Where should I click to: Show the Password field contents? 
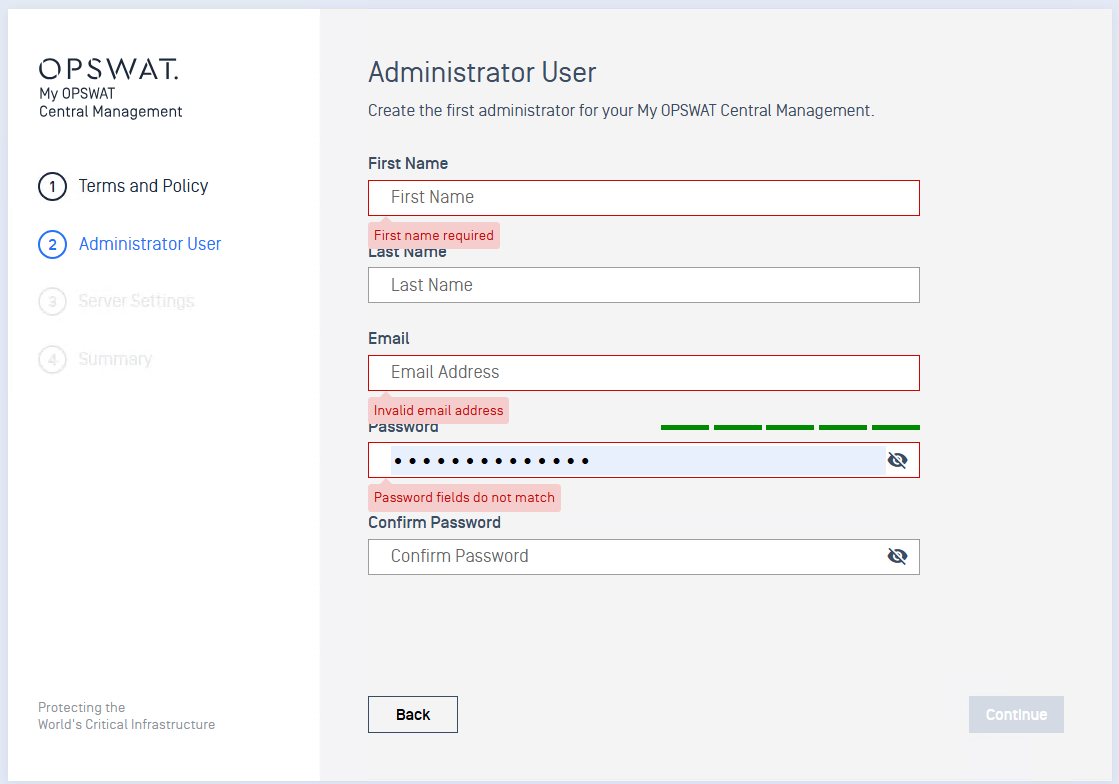point(897,460)
